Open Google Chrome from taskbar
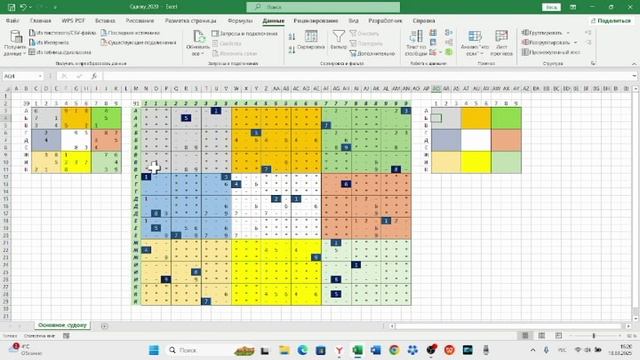 pos(394,350)
